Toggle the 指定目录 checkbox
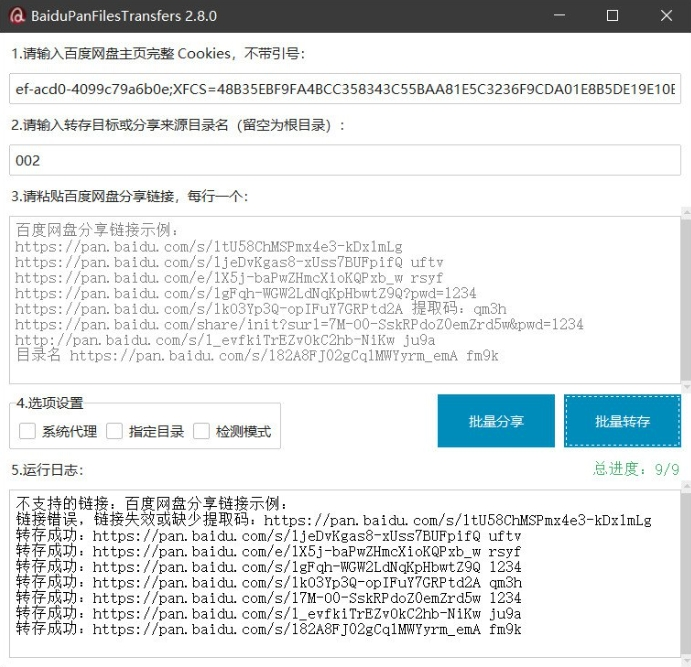 coord(114,431)
